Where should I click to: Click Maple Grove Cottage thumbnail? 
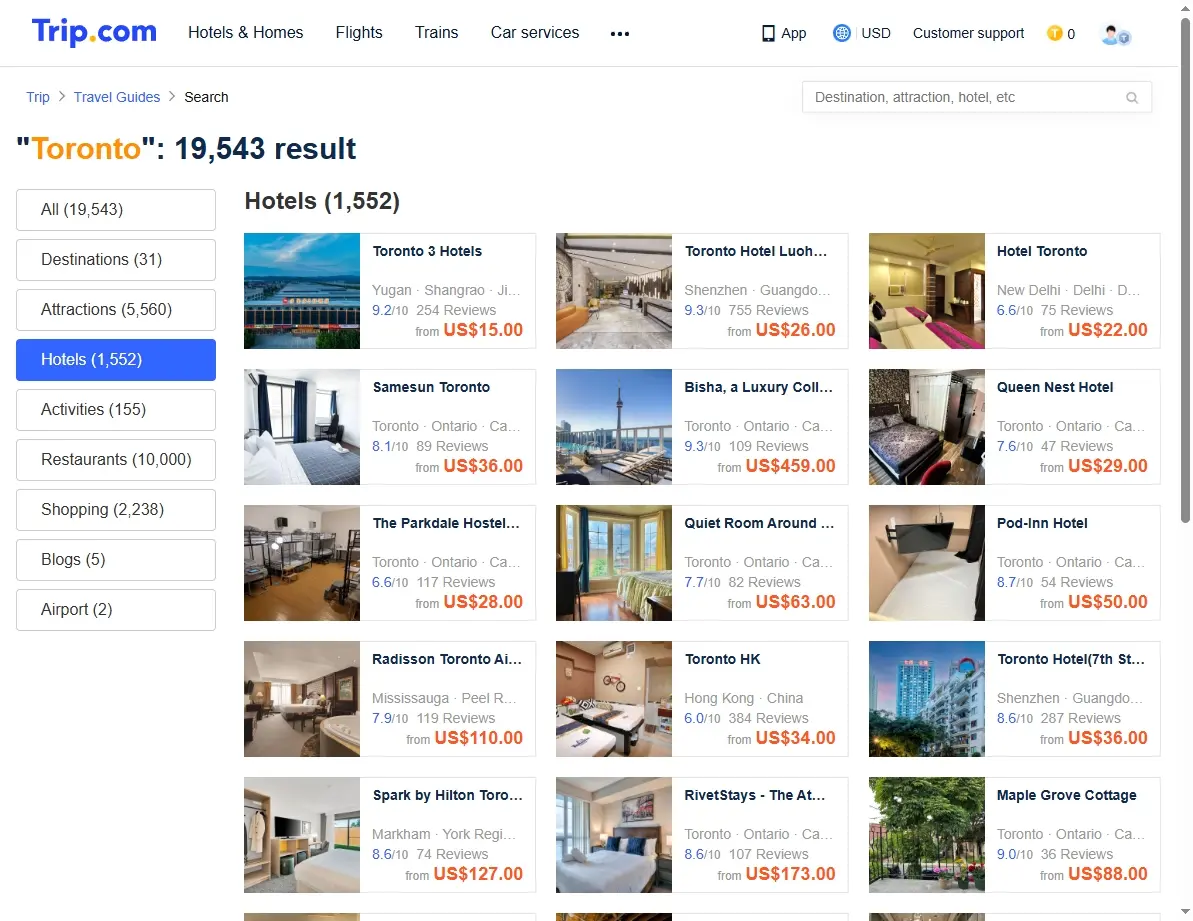pyautogui.click(x=927, y=835)
